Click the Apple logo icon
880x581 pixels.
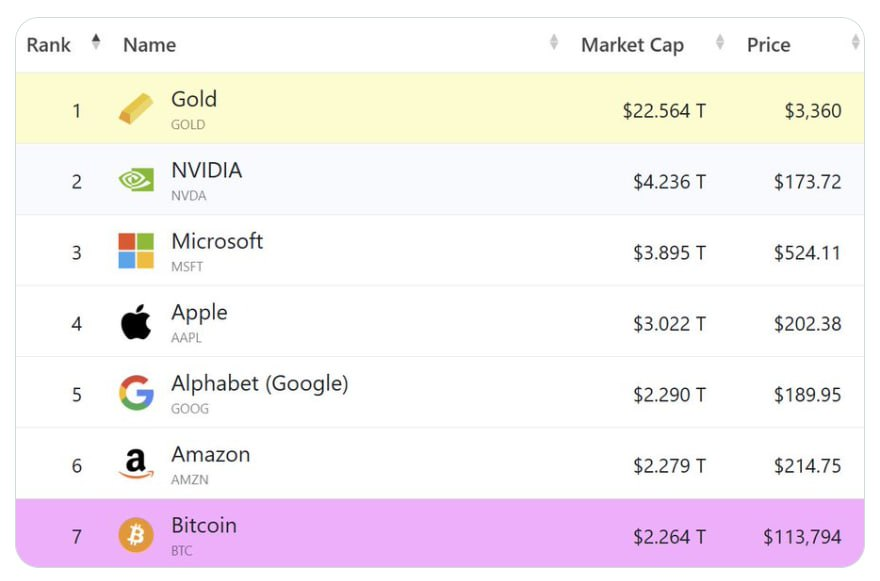click(136, 323)
